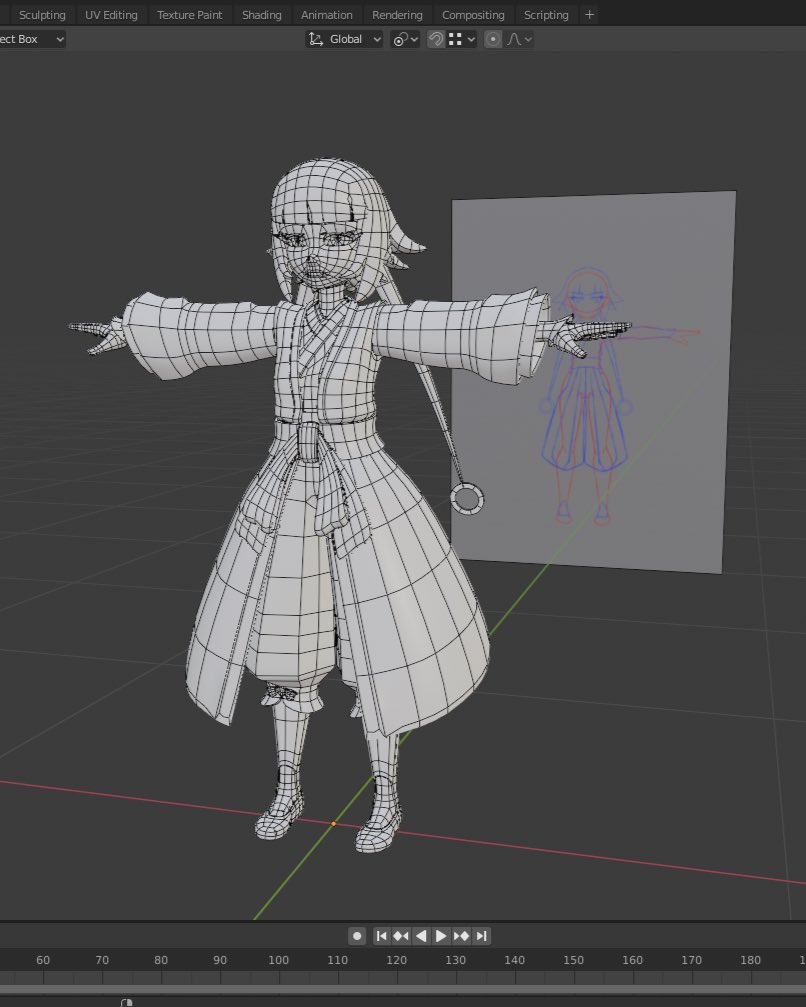
Task: Set the timeline to frame 130
Action: click(x=455, y=960)
